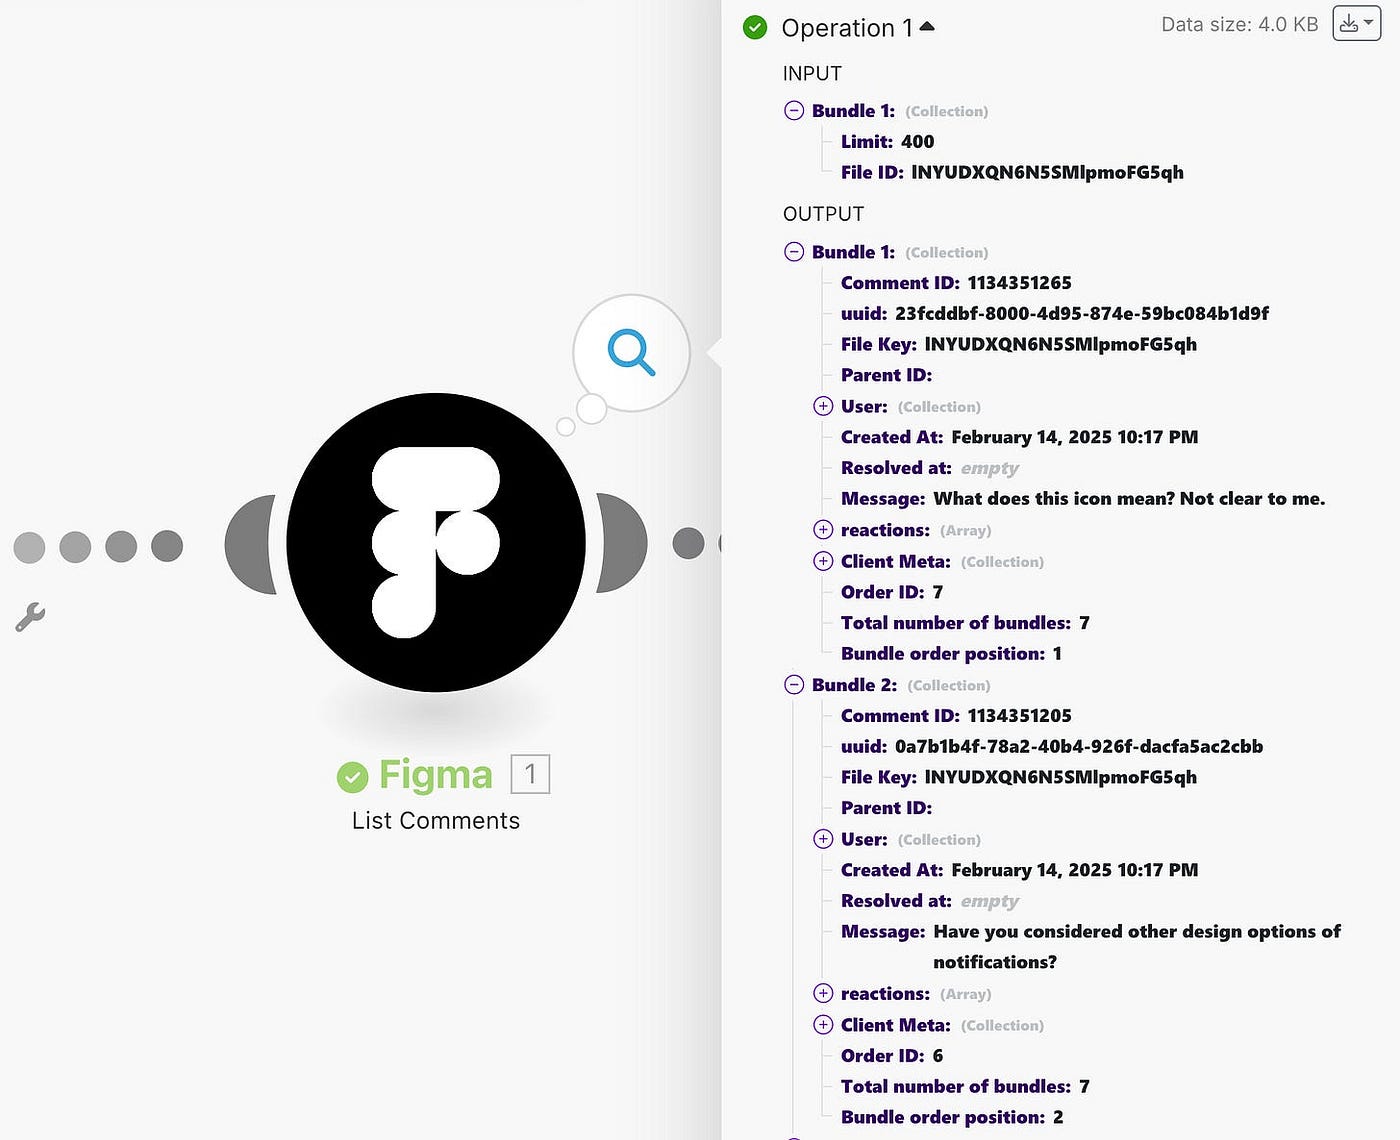This screenshot has height=1140, width=1400.
Task: Select Created At in Bundle 1
Action: tap(1019, 437)
